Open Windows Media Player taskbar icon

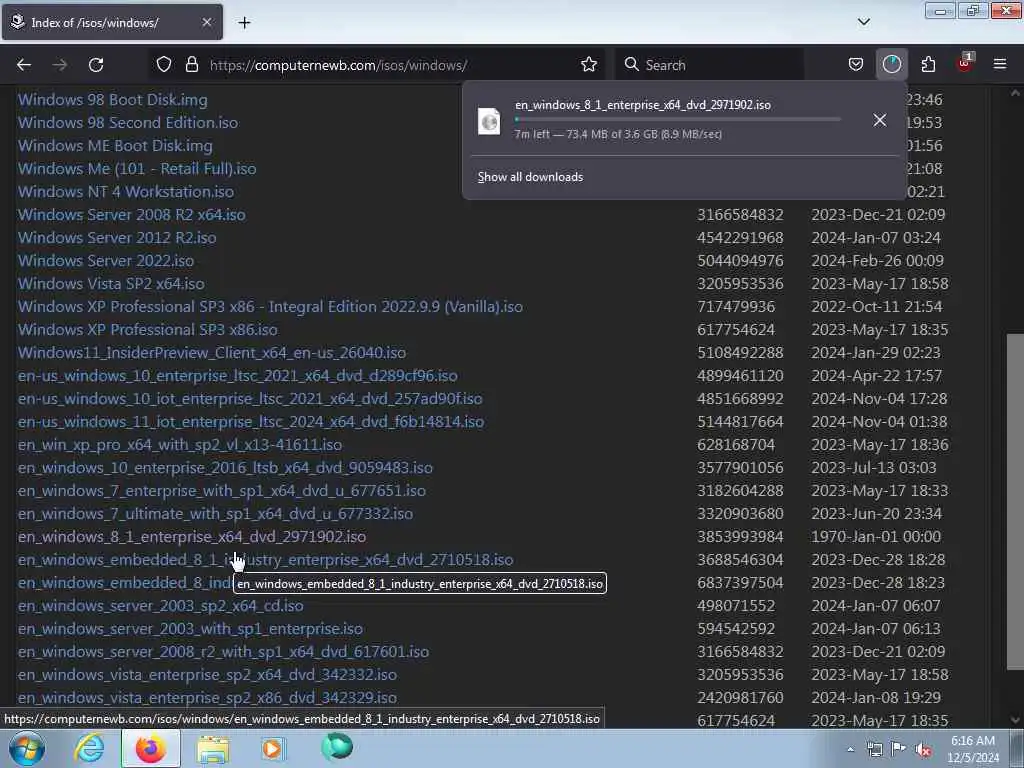273,749
